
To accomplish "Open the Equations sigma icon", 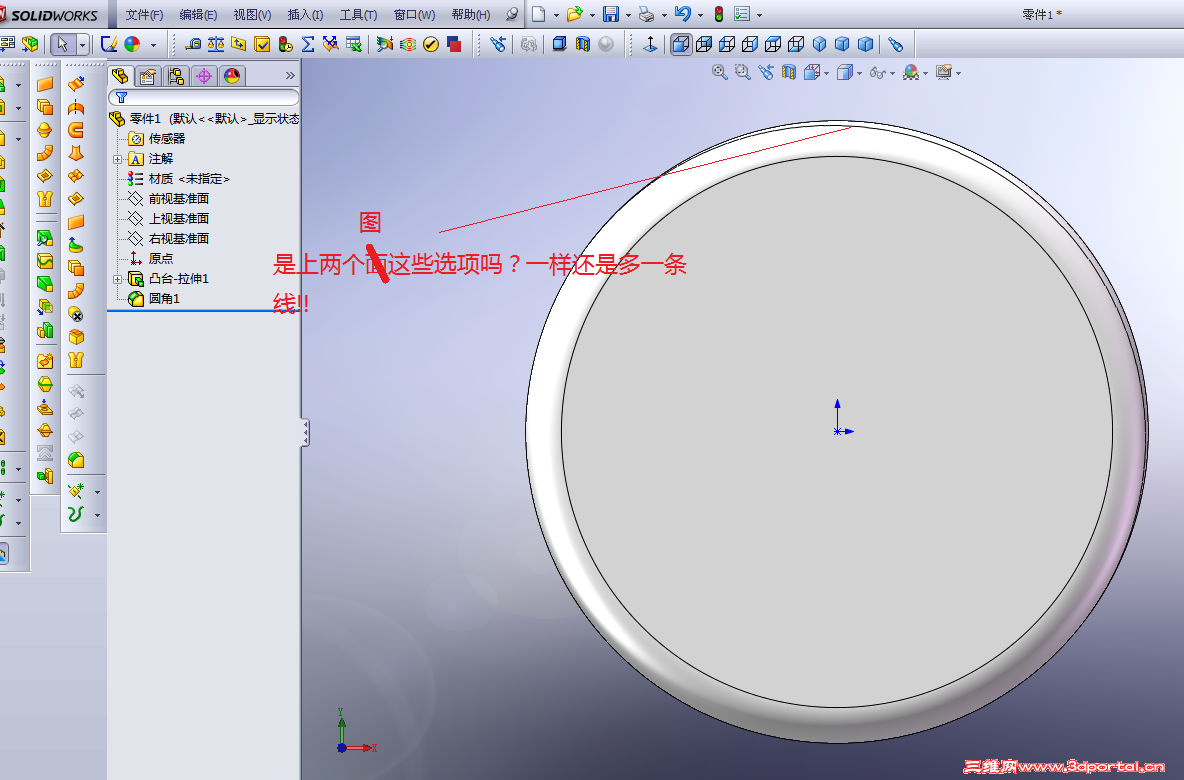I will [x=308, y=45].
